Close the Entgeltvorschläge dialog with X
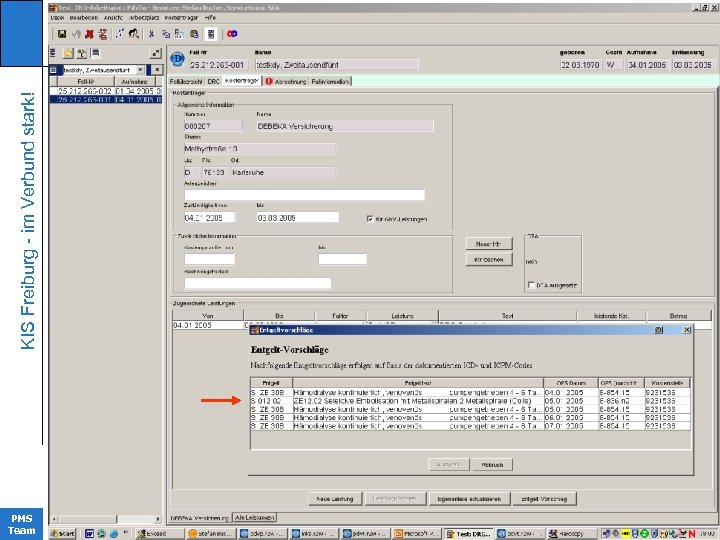Image resolution: width=720 pixels, height=540 pixels. pyautogui.click(x=686, y=330)
